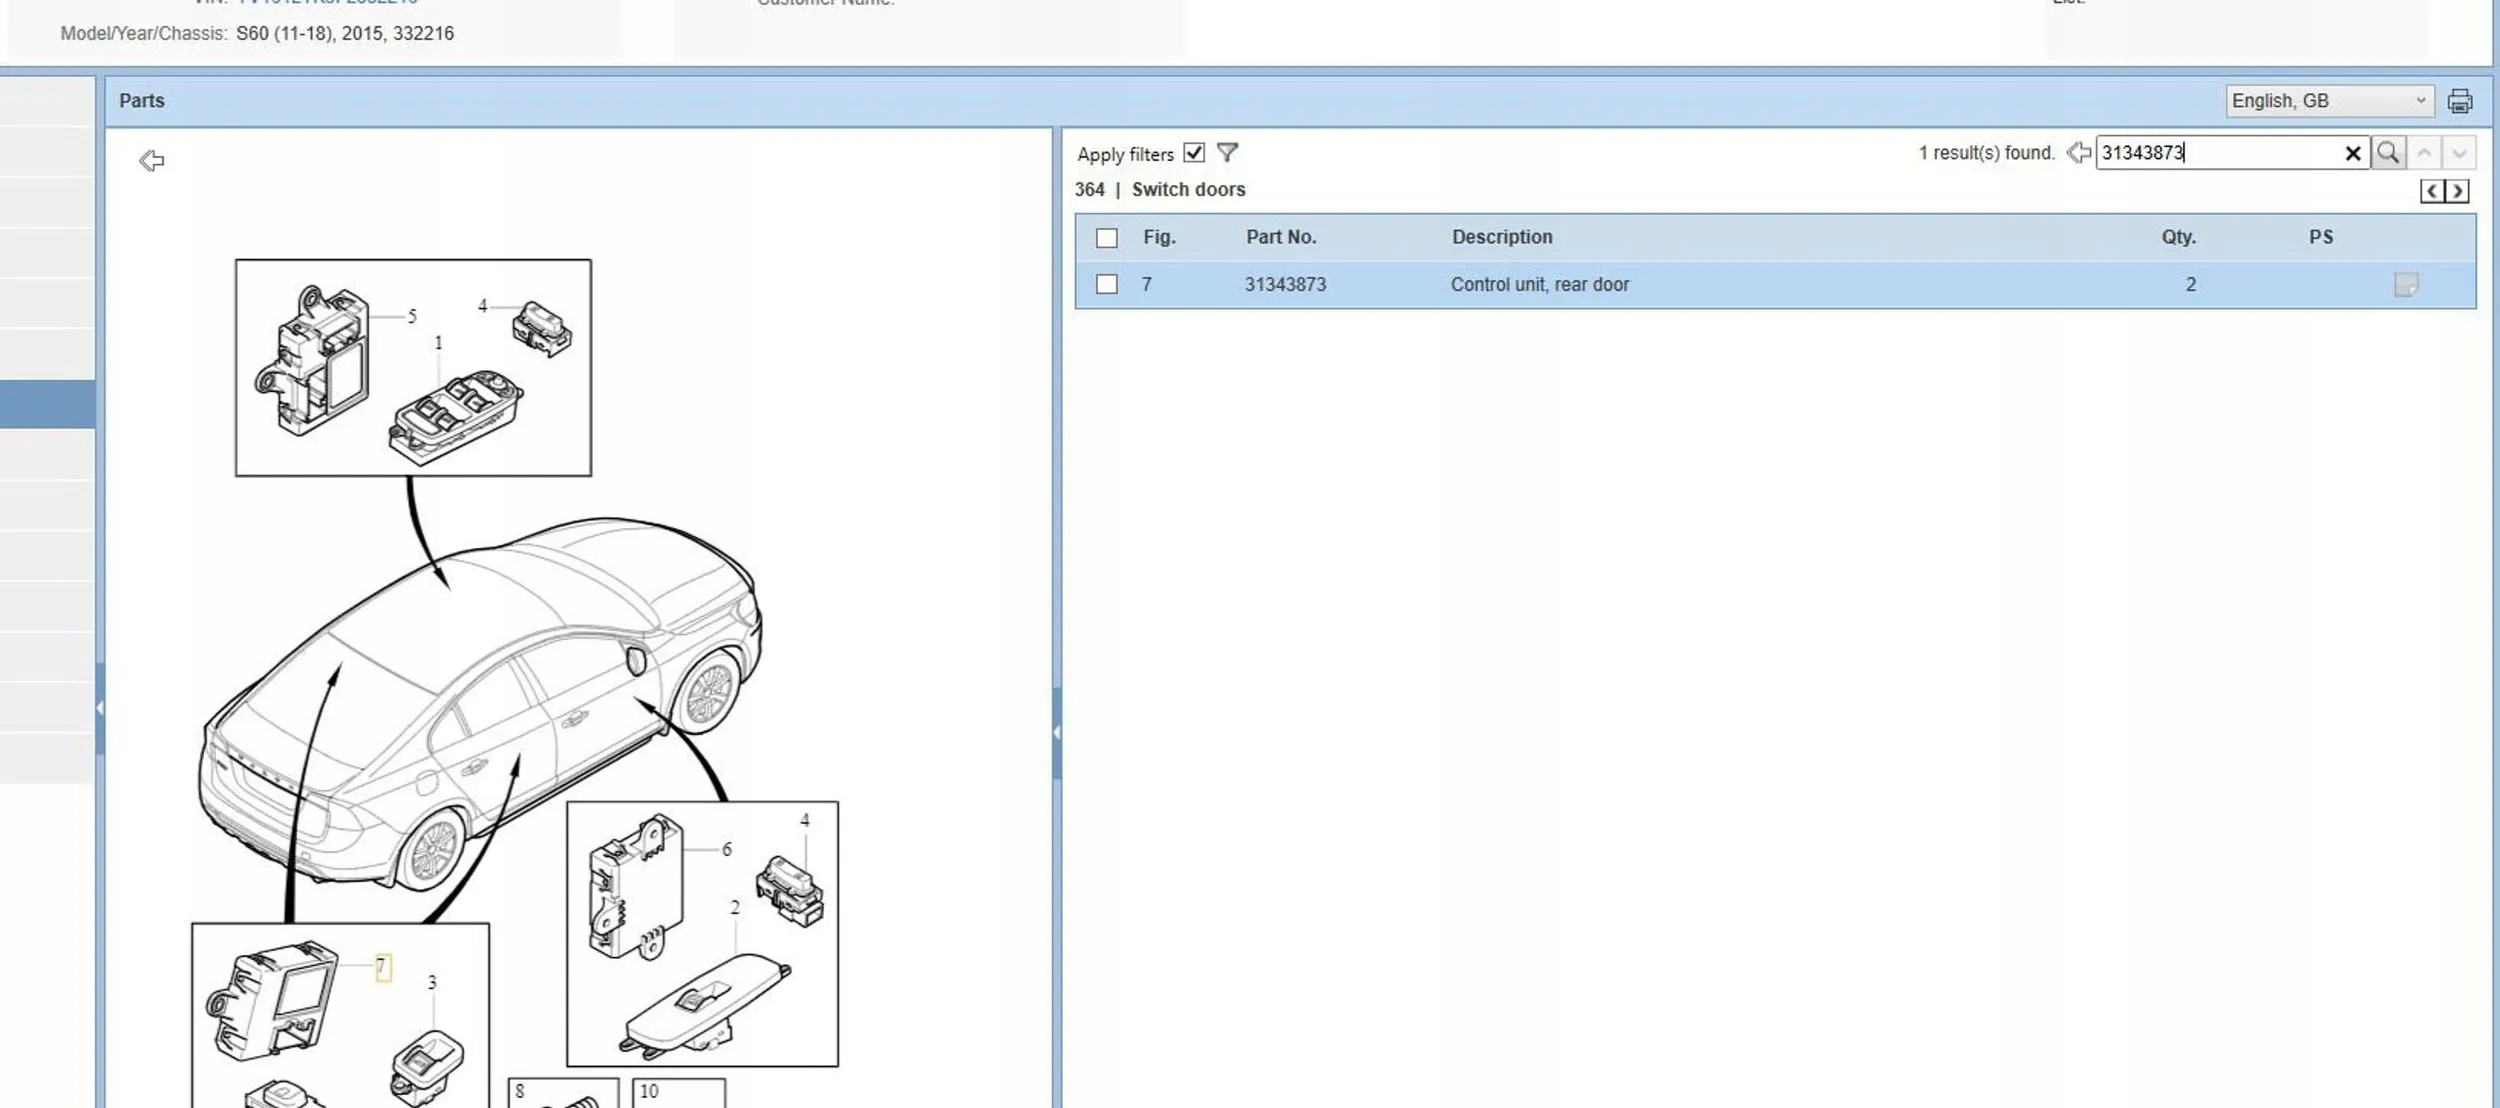Toggle the Apply filters checkbox
The width and height of the screenshot is (2500, 1108).
coord(1193,153)
